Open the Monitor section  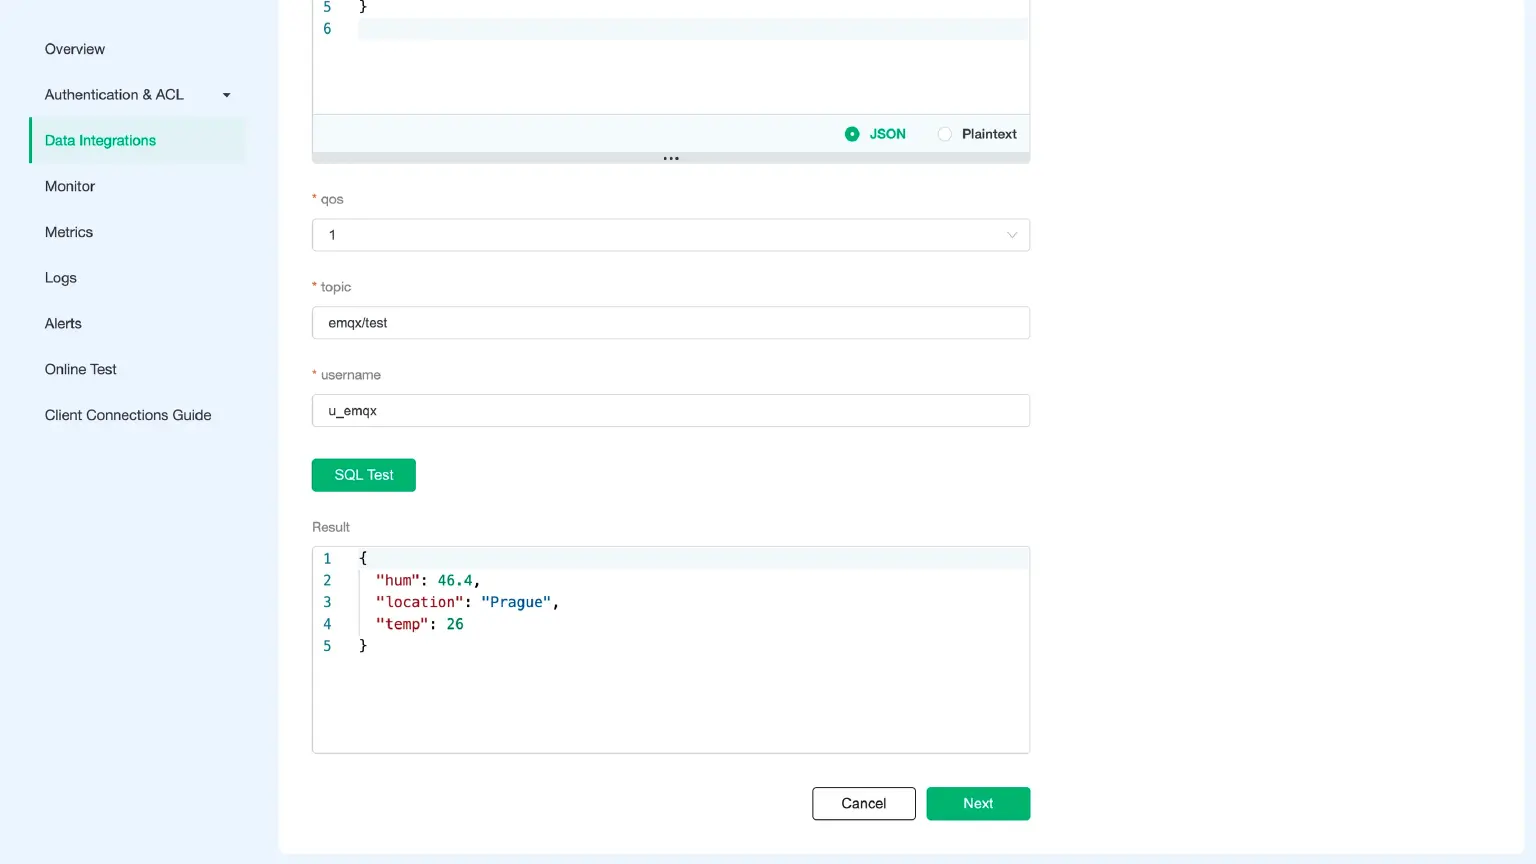(69, 186)
